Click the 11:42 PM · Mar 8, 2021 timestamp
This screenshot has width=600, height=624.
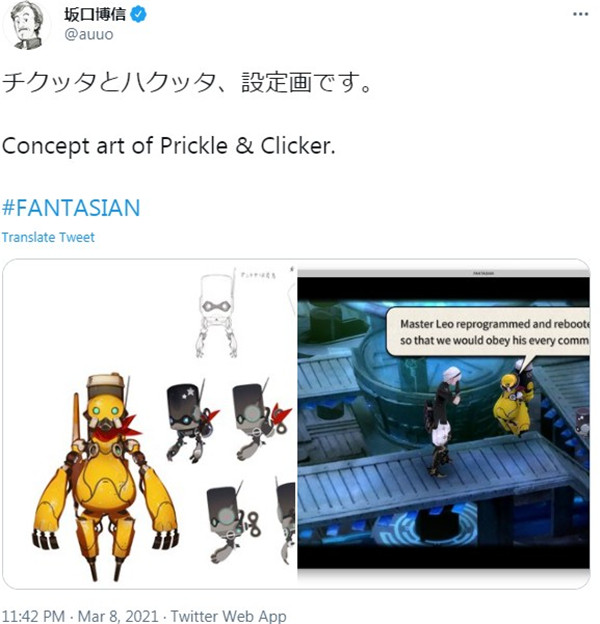tap(80, 616)
